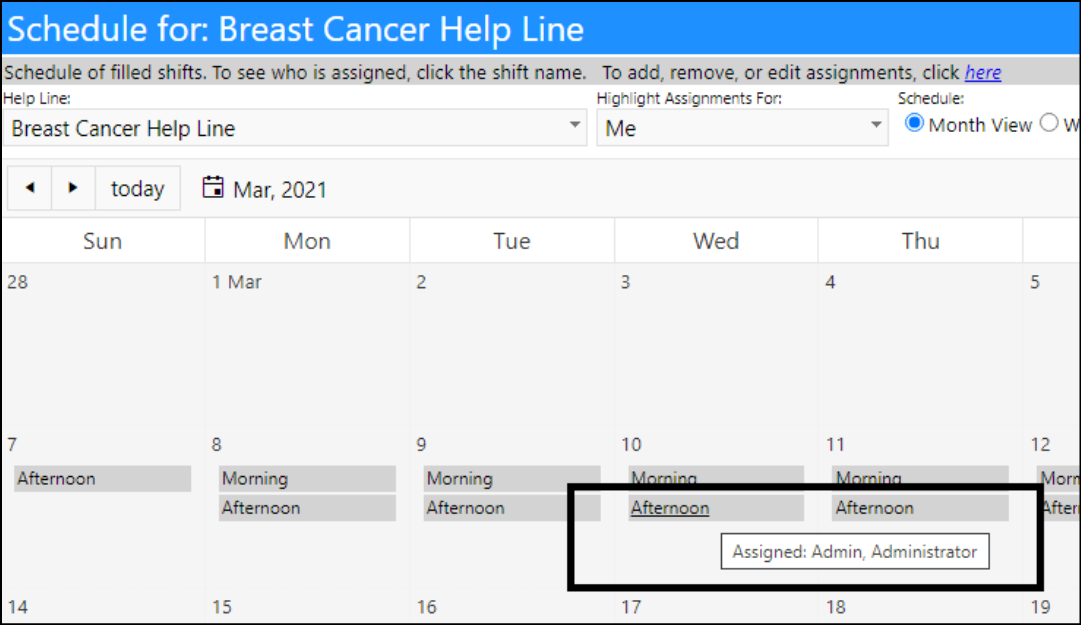Go to previous month arrow
Screen dimensions: 1081x625
(x=30, y=188)
